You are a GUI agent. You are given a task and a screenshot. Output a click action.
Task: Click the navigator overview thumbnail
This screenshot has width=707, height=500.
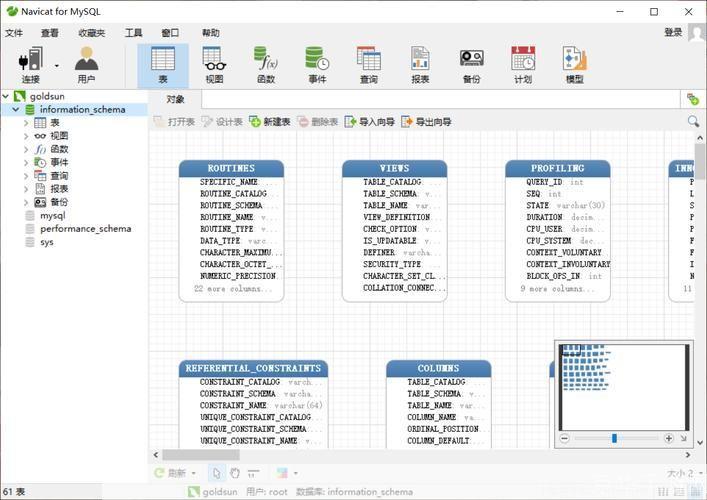[624, 387]
